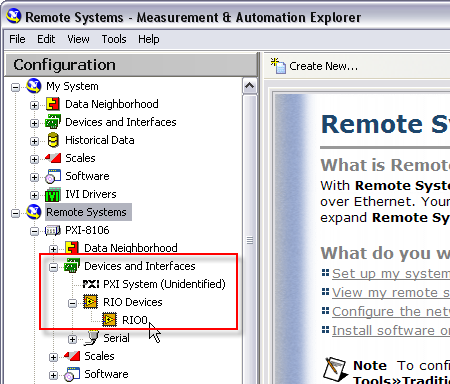The width and height of the screenshot is (450, 384).
Task: Click the Create New document icon
Action: click(x=278, y=66)
